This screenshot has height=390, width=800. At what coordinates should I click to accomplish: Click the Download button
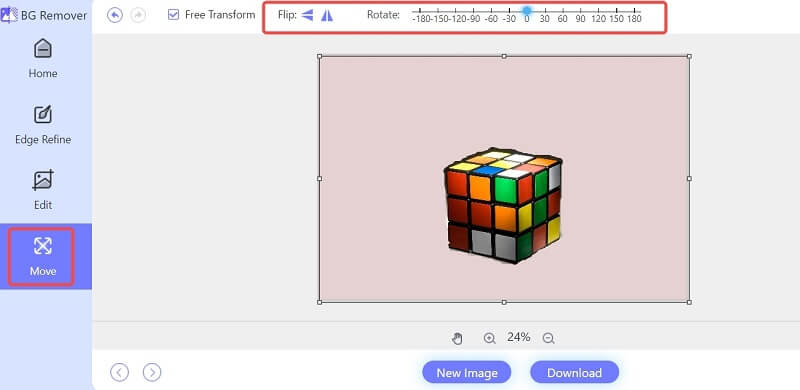[574, 373]
